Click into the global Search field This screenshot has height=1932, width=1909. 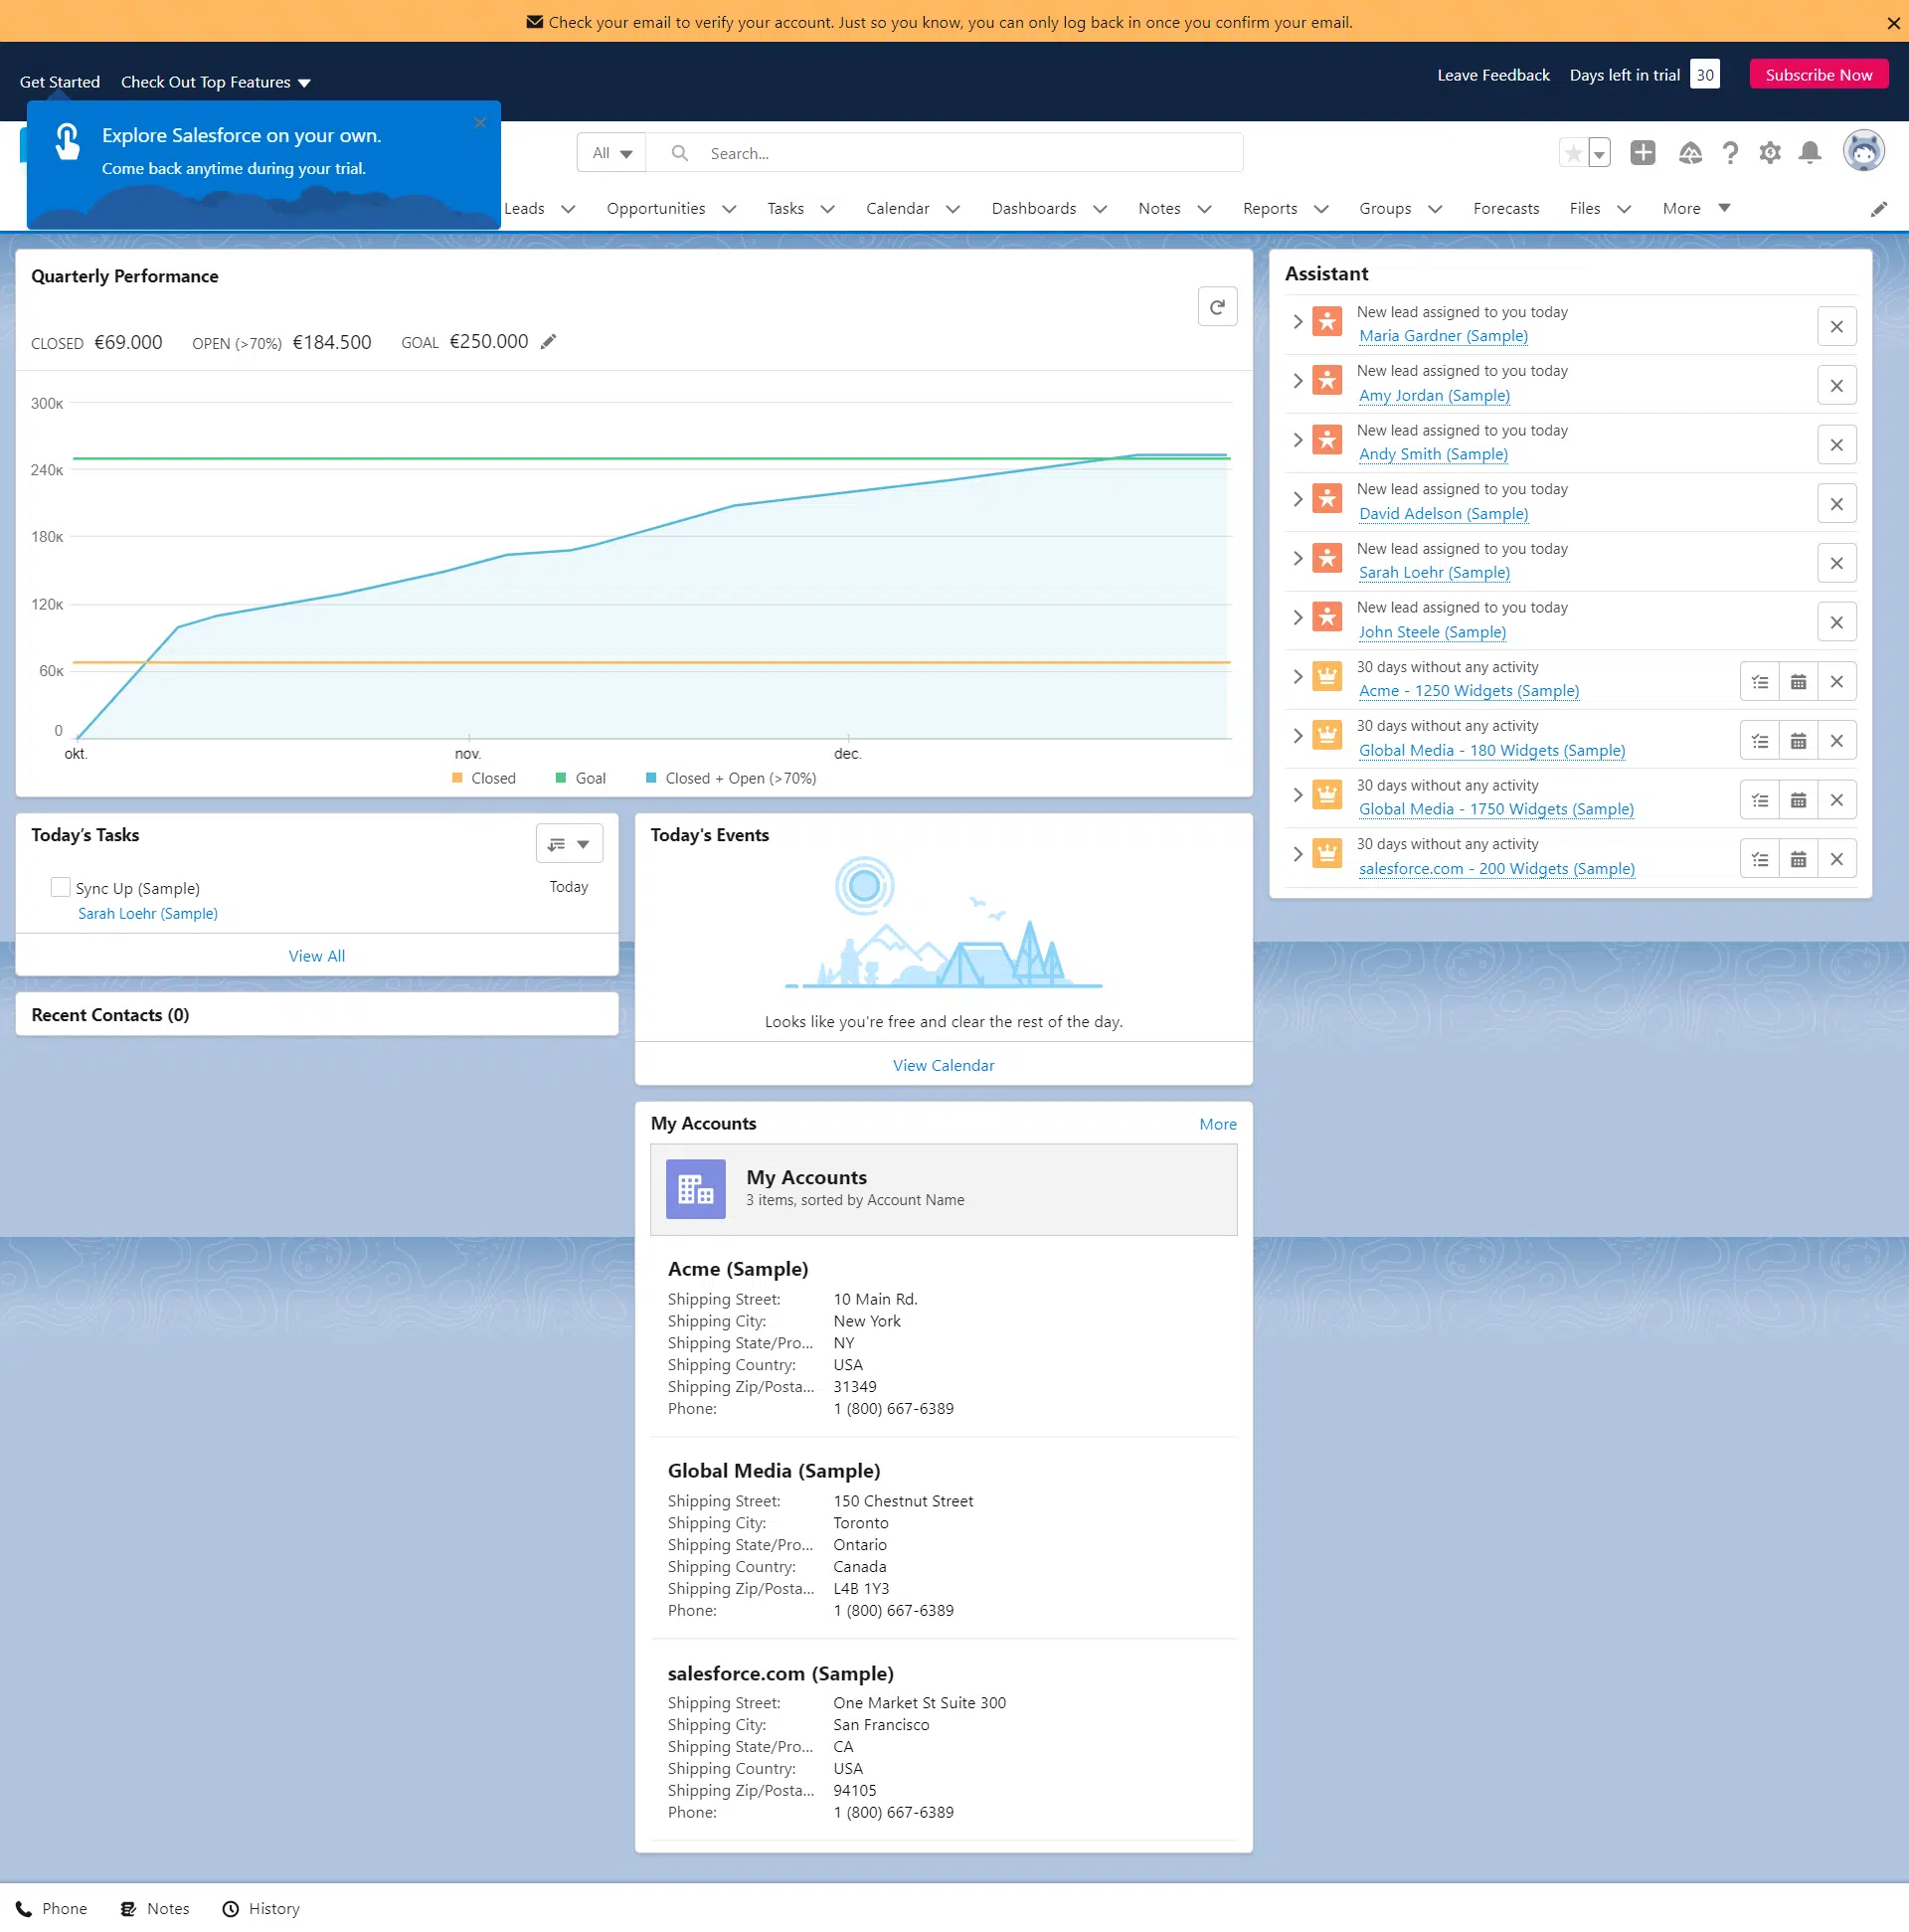943,153
